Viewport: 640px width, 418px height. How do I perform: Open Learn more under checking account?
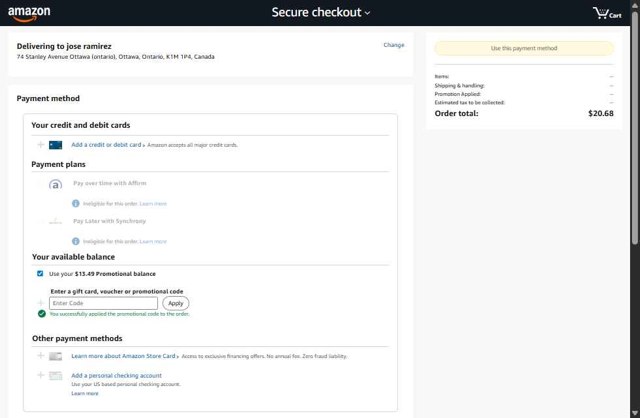(85, 394)
